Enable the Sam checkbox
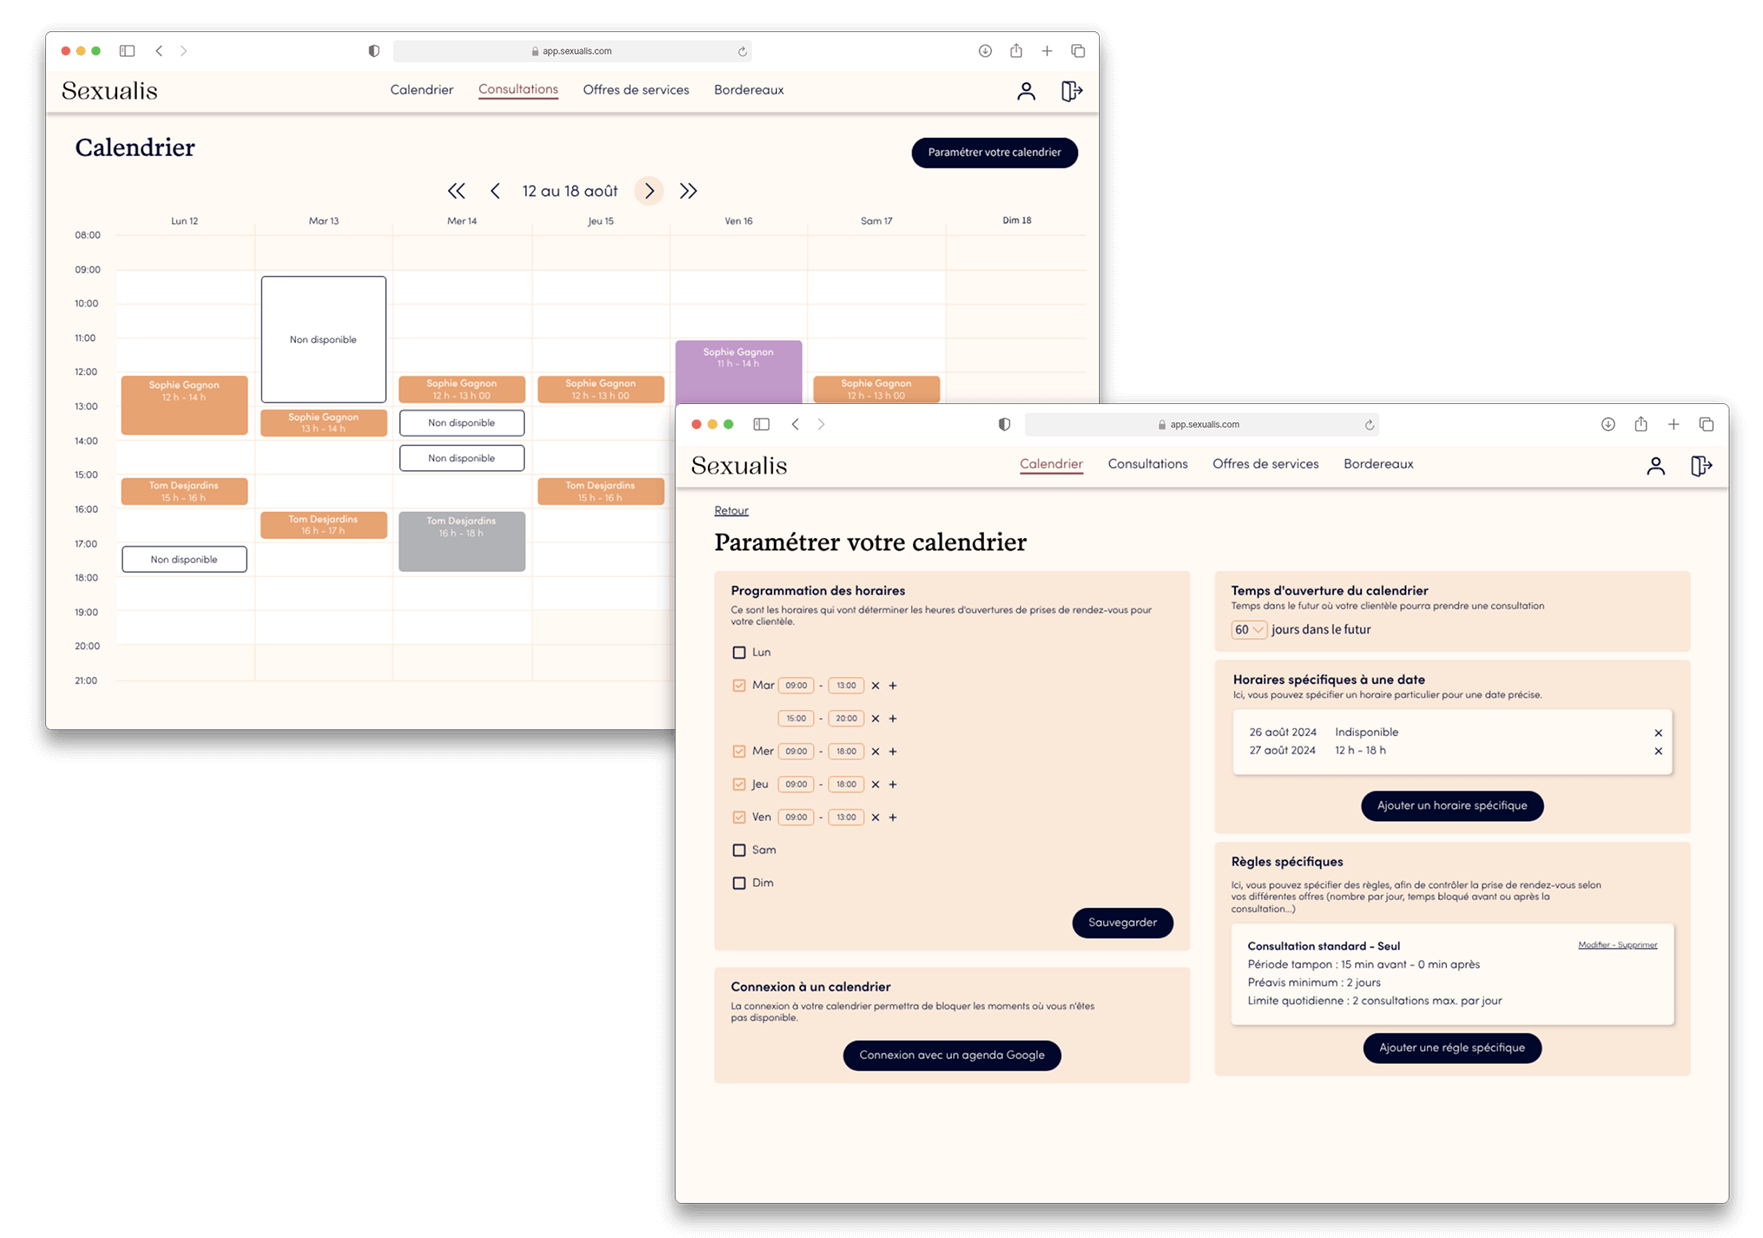The height and width of the screenshot is (1238, 1763). tap(739, 851)
